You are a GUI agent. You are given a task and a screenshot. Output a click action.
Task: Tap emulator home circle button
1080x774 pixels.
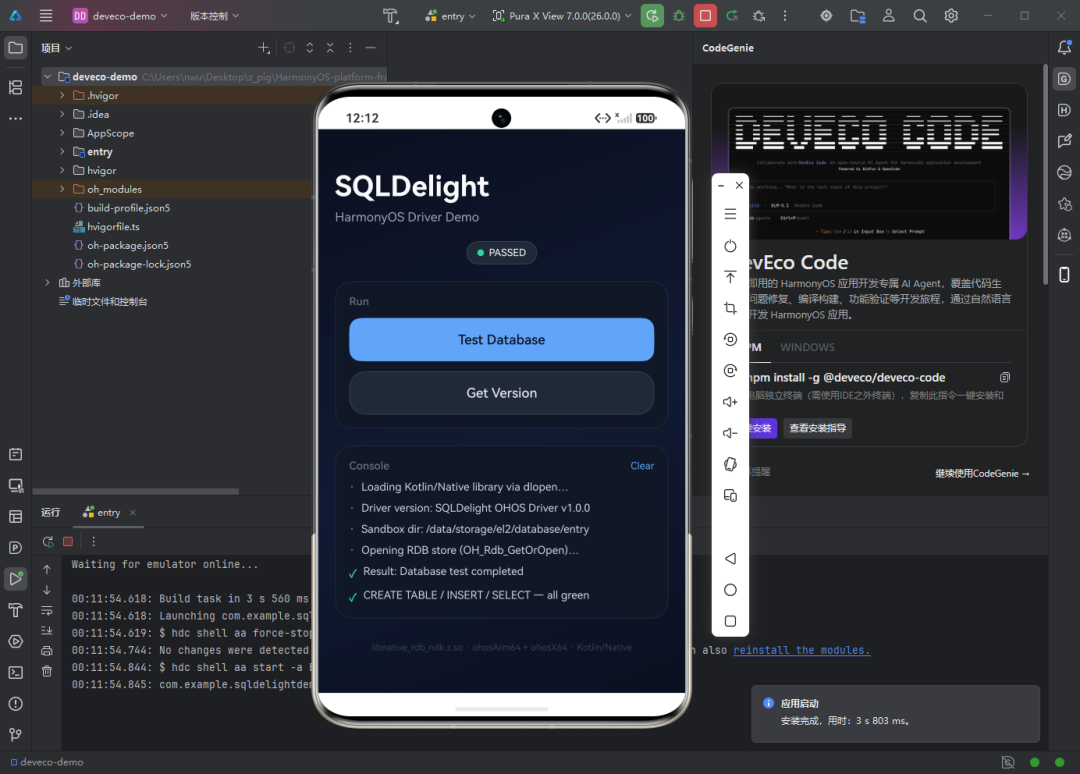pos(730,590)
